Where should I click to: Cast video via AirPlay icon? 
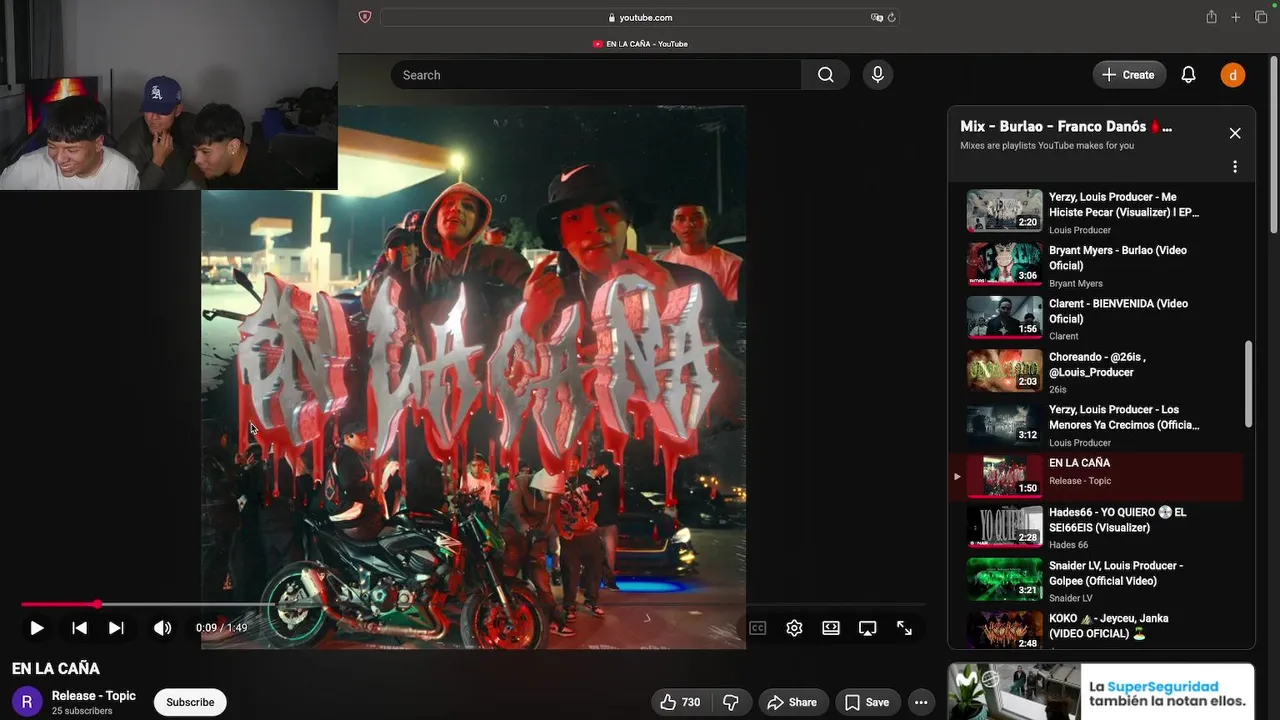click(867, 628)
